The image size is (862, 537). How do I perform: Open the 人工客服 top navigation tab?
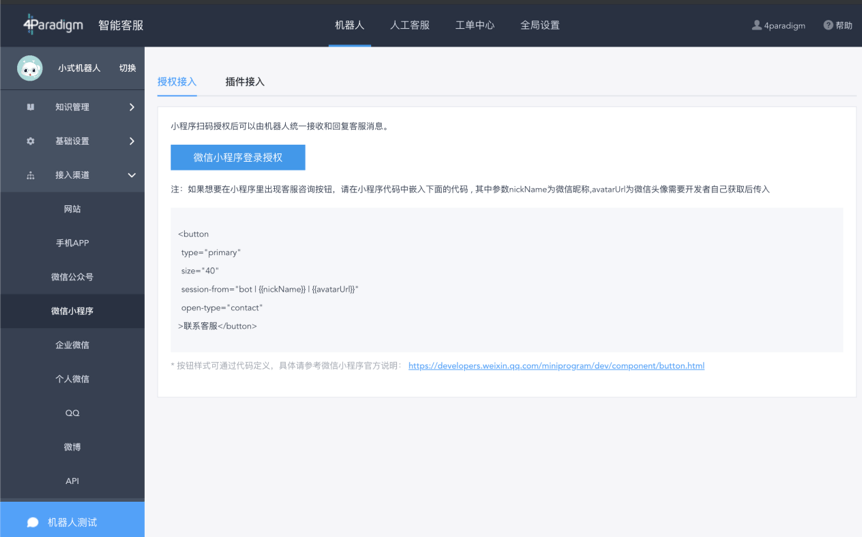(410, 25)
